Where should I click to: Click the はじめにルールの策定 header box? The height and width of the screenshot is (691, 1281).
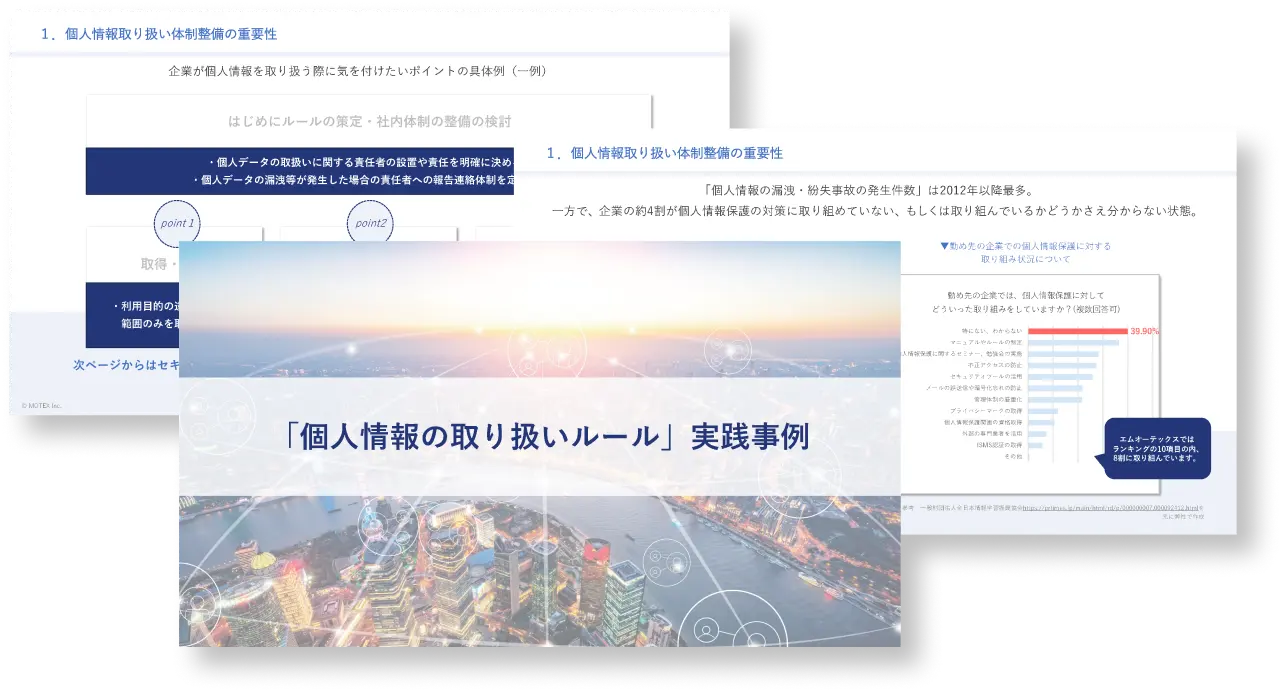(x=369, y=121)
